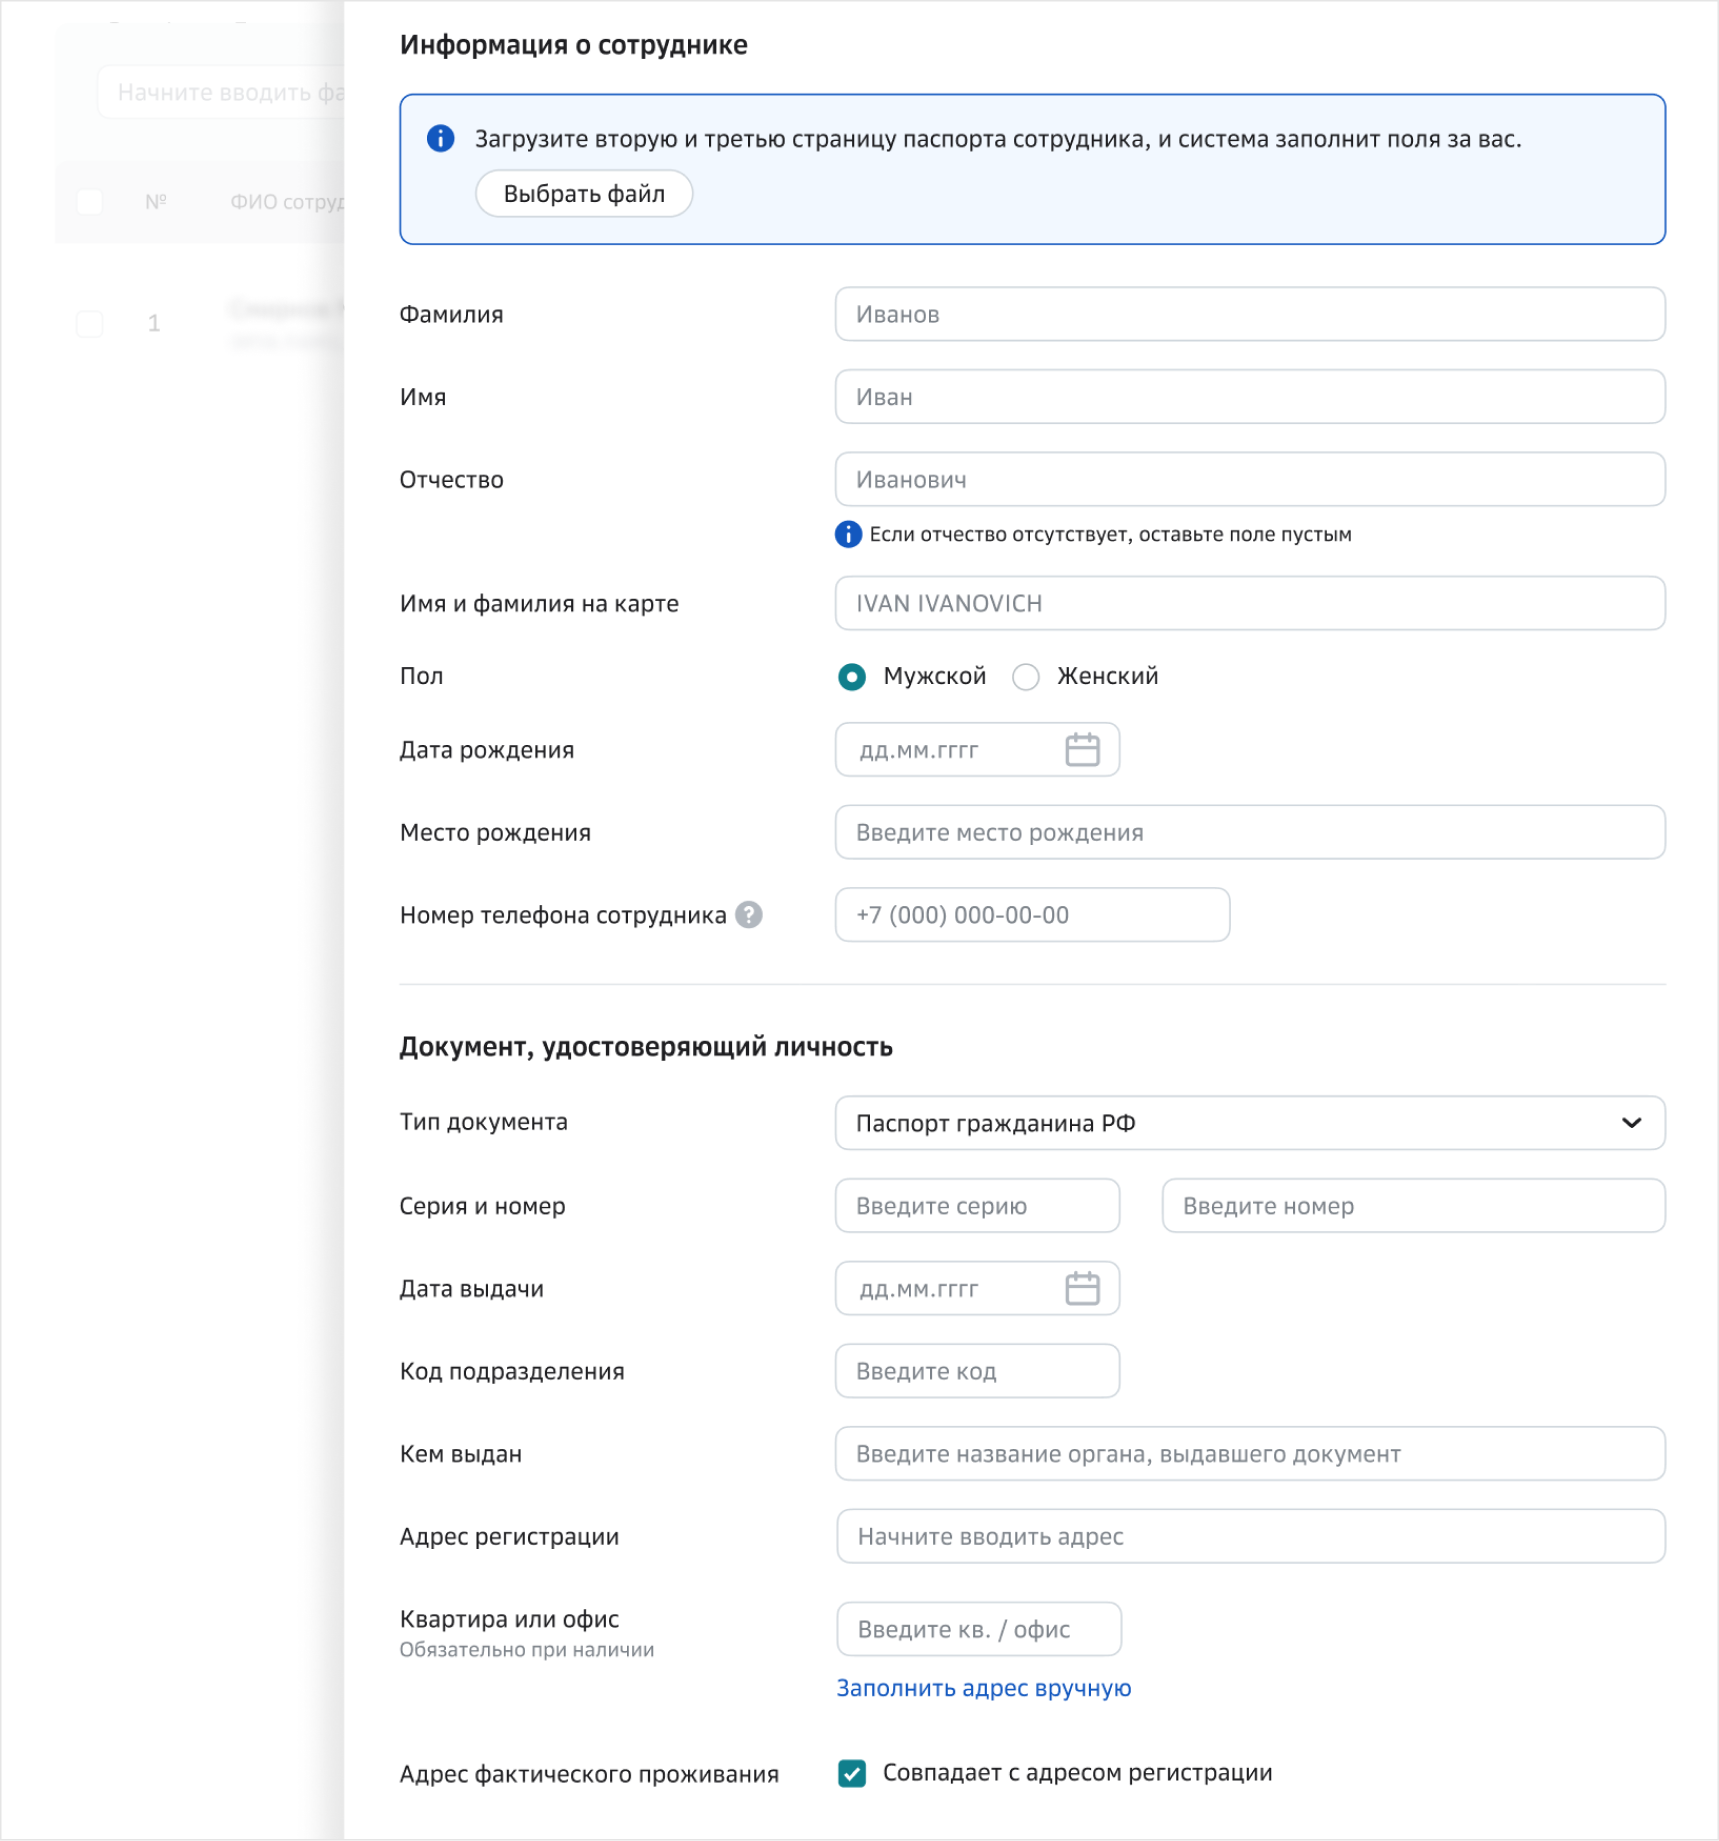Image resolution: width=1719 pixels, height=1841 pixels.
Task: Open Тип документа dropdown
Action: [x=1250, y=1123]
